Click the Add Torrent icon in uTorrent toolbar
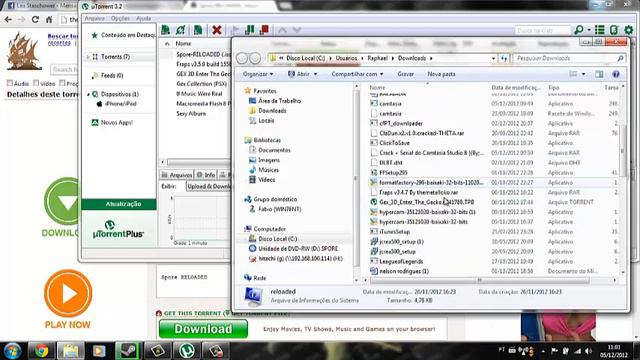 [x=166, y=30]
